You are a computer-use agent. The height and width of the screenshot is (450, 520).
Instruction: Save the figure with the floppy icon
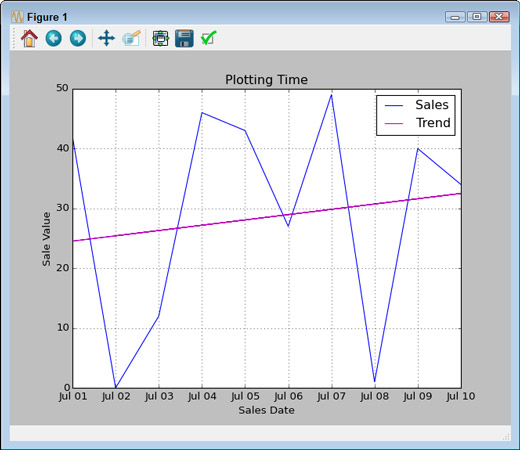[x=184, y=38]
